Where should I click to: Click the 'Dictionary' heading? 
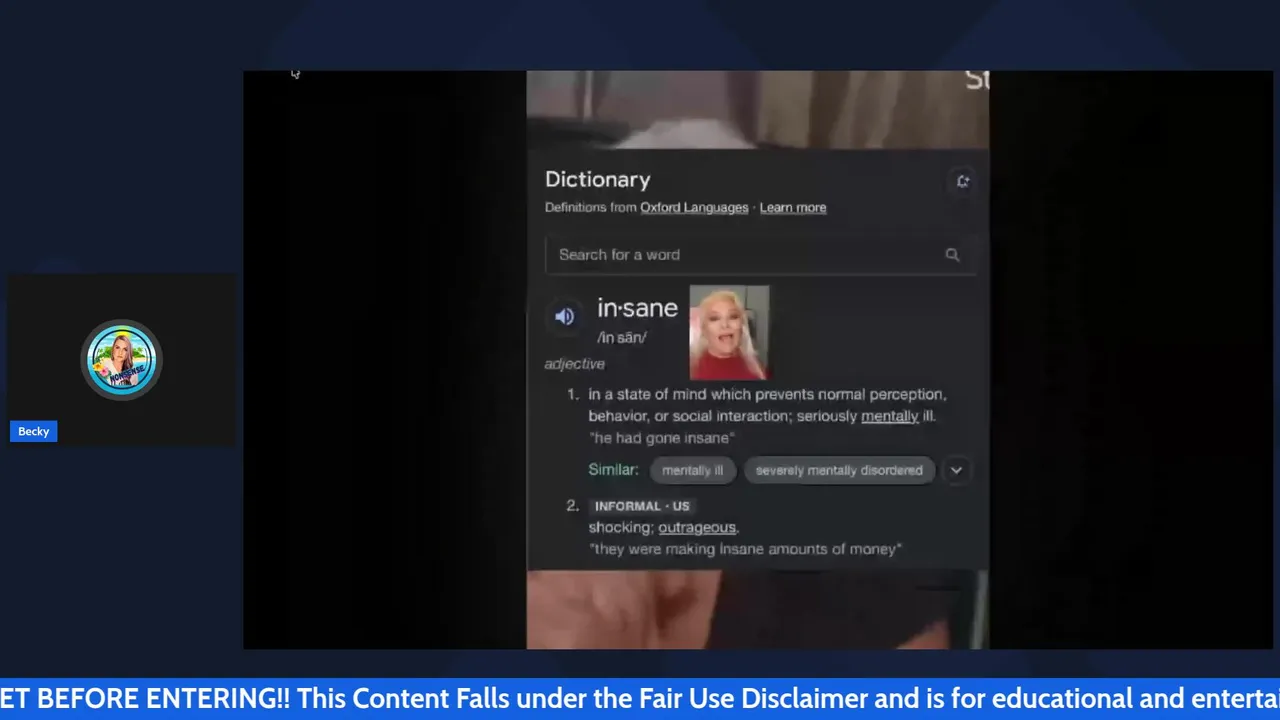[597, 180]
